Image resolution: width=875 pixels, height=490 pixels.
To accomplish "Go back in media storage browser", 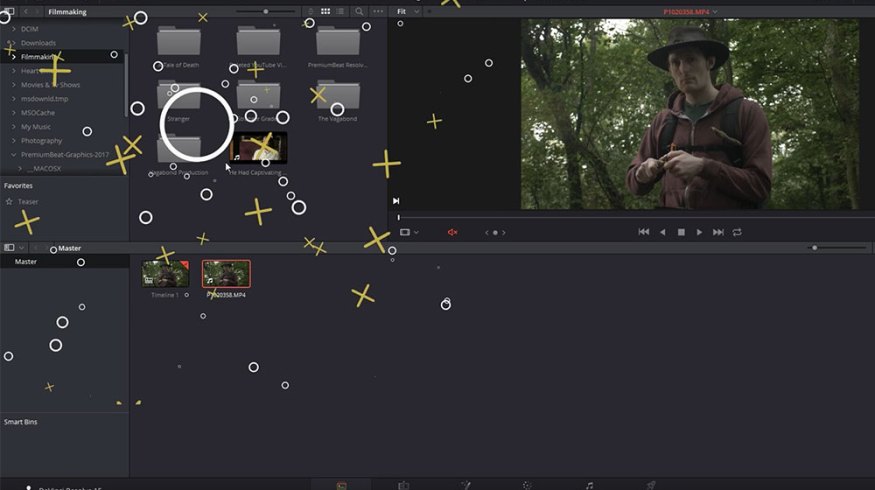I will (x=26, y=12).
